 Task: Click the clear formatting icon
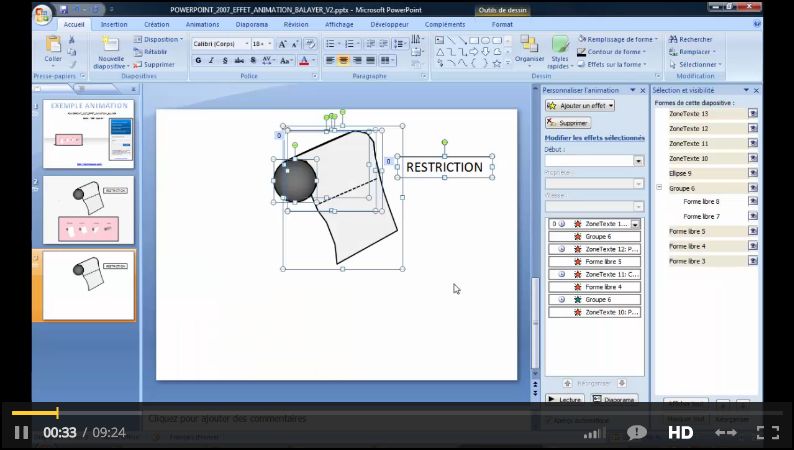click(x=310, y=44)
